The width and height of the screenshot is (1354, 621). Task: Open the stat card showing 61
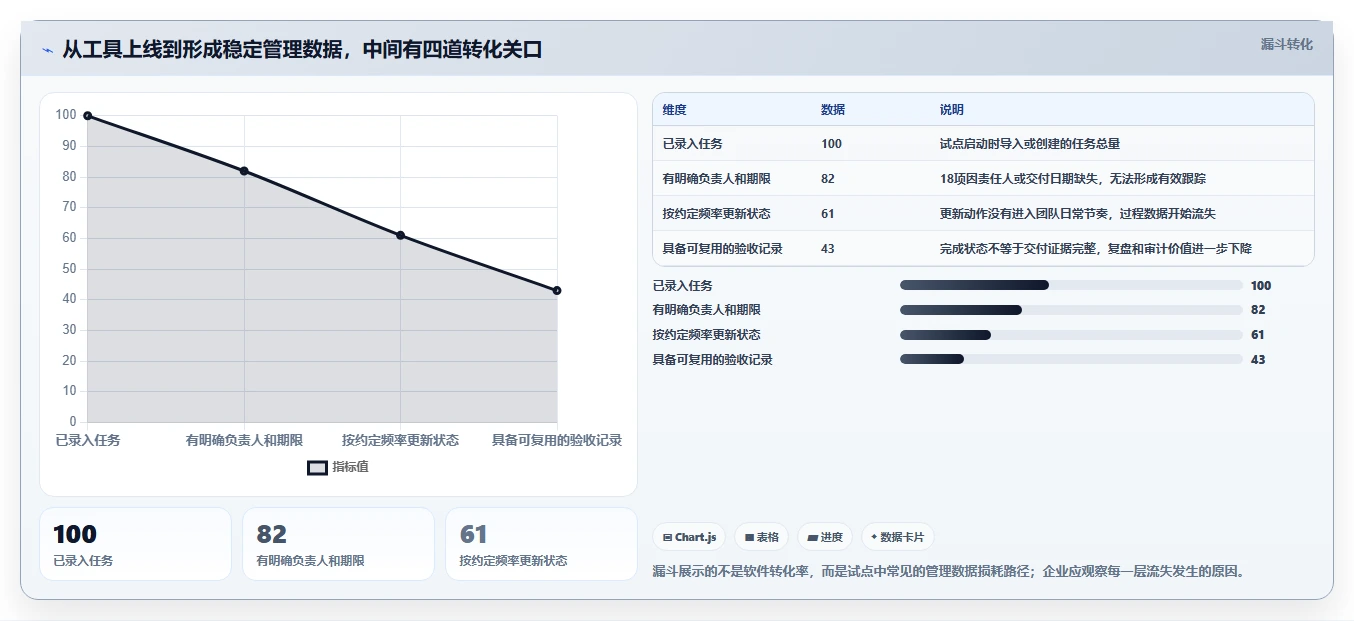541,544
